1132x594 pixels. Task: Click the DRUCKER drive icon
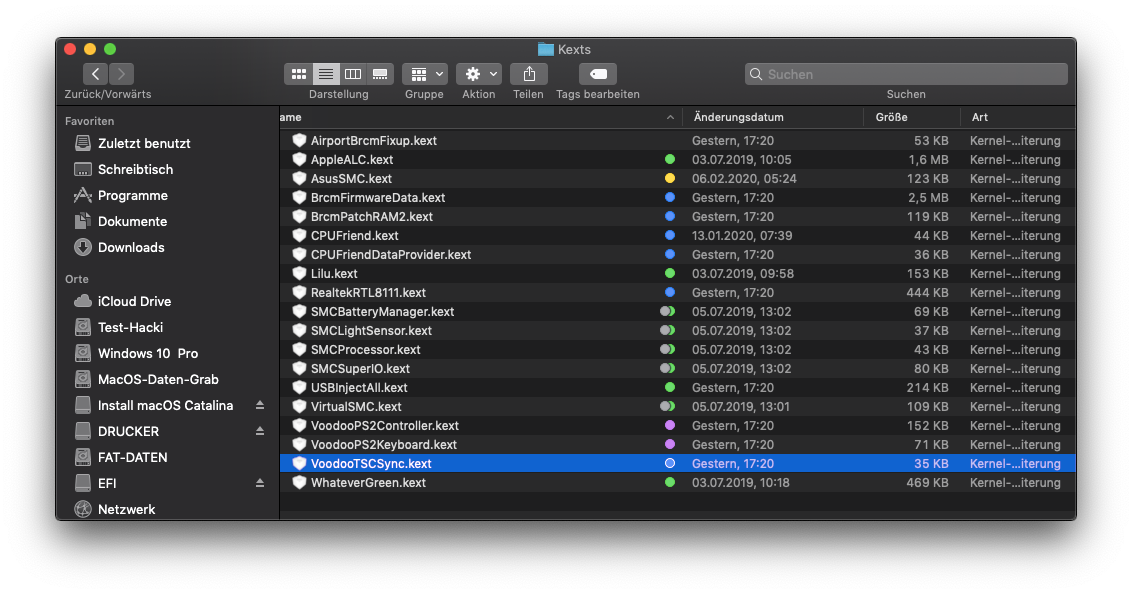(83, 431)
